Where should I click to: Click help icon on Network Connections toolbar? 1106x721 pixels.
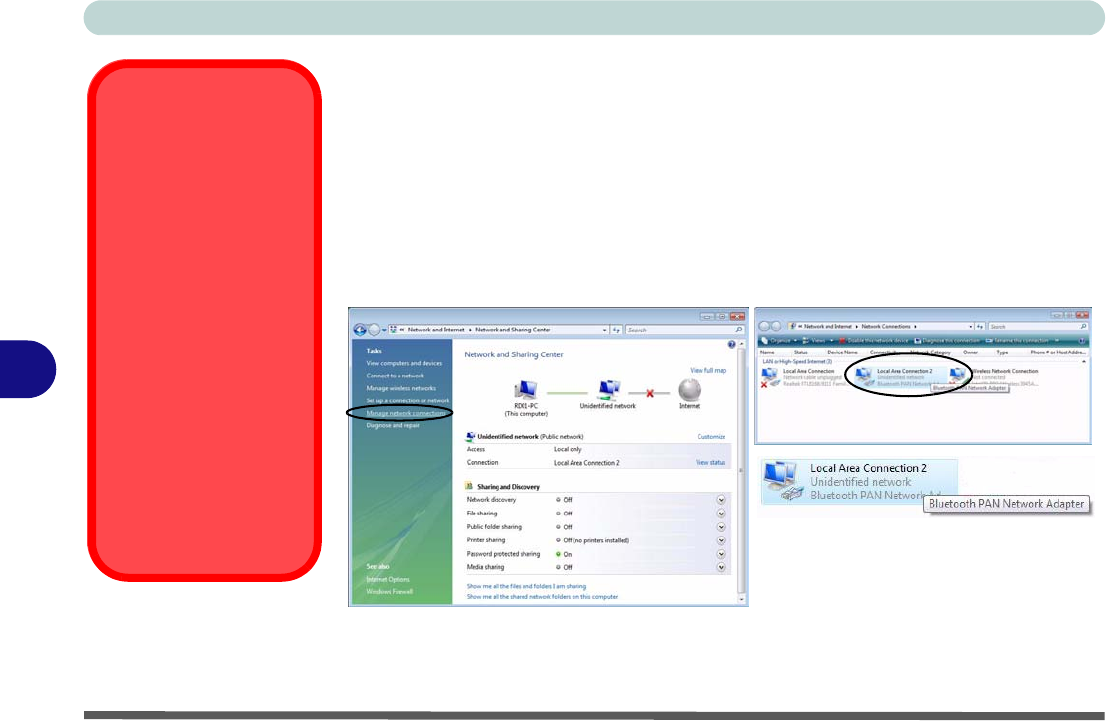click(1082, 341)
